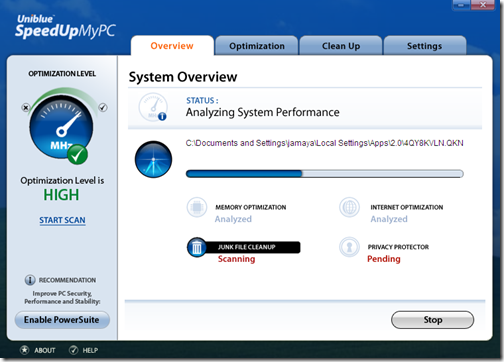504x362 pixels.
Task: Close the SpeedUpMyPC window
Action: coord(483,5)
